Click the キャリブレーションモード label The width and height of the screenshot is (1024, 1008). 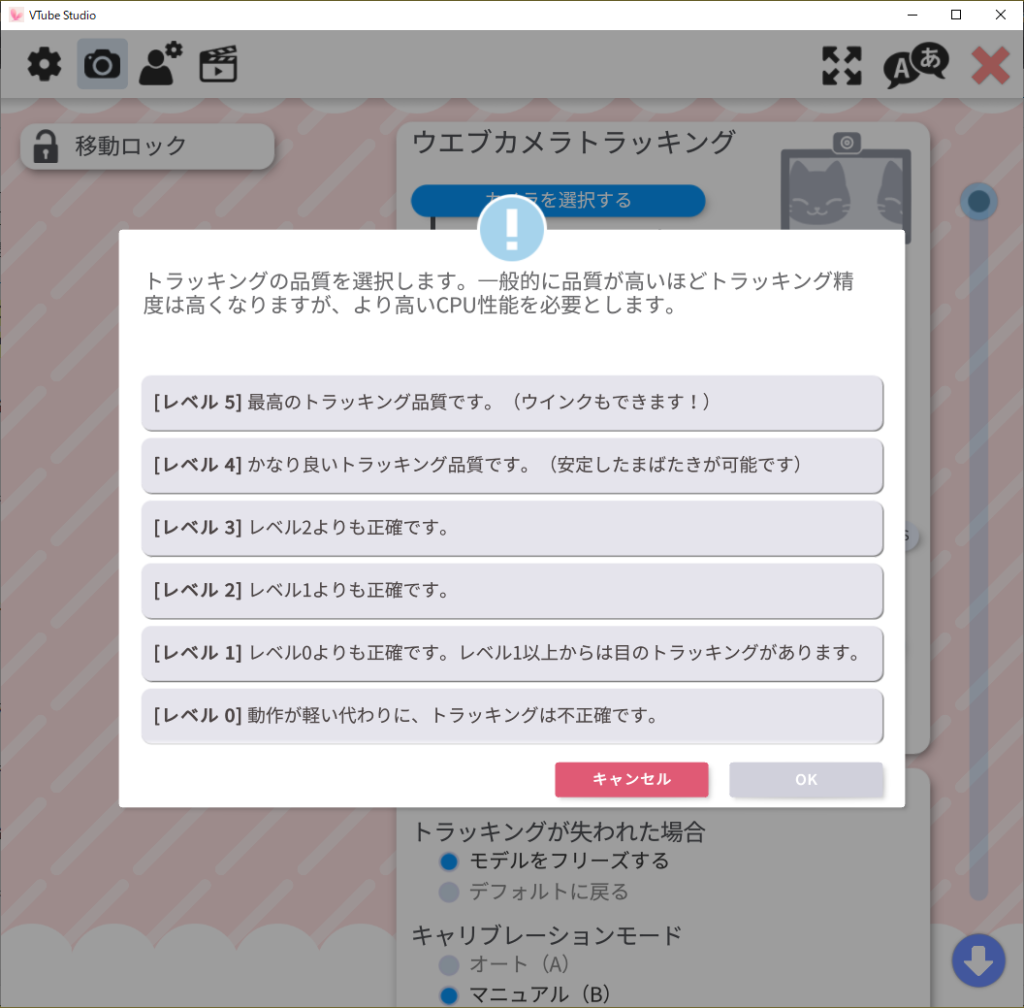(547, 936)
